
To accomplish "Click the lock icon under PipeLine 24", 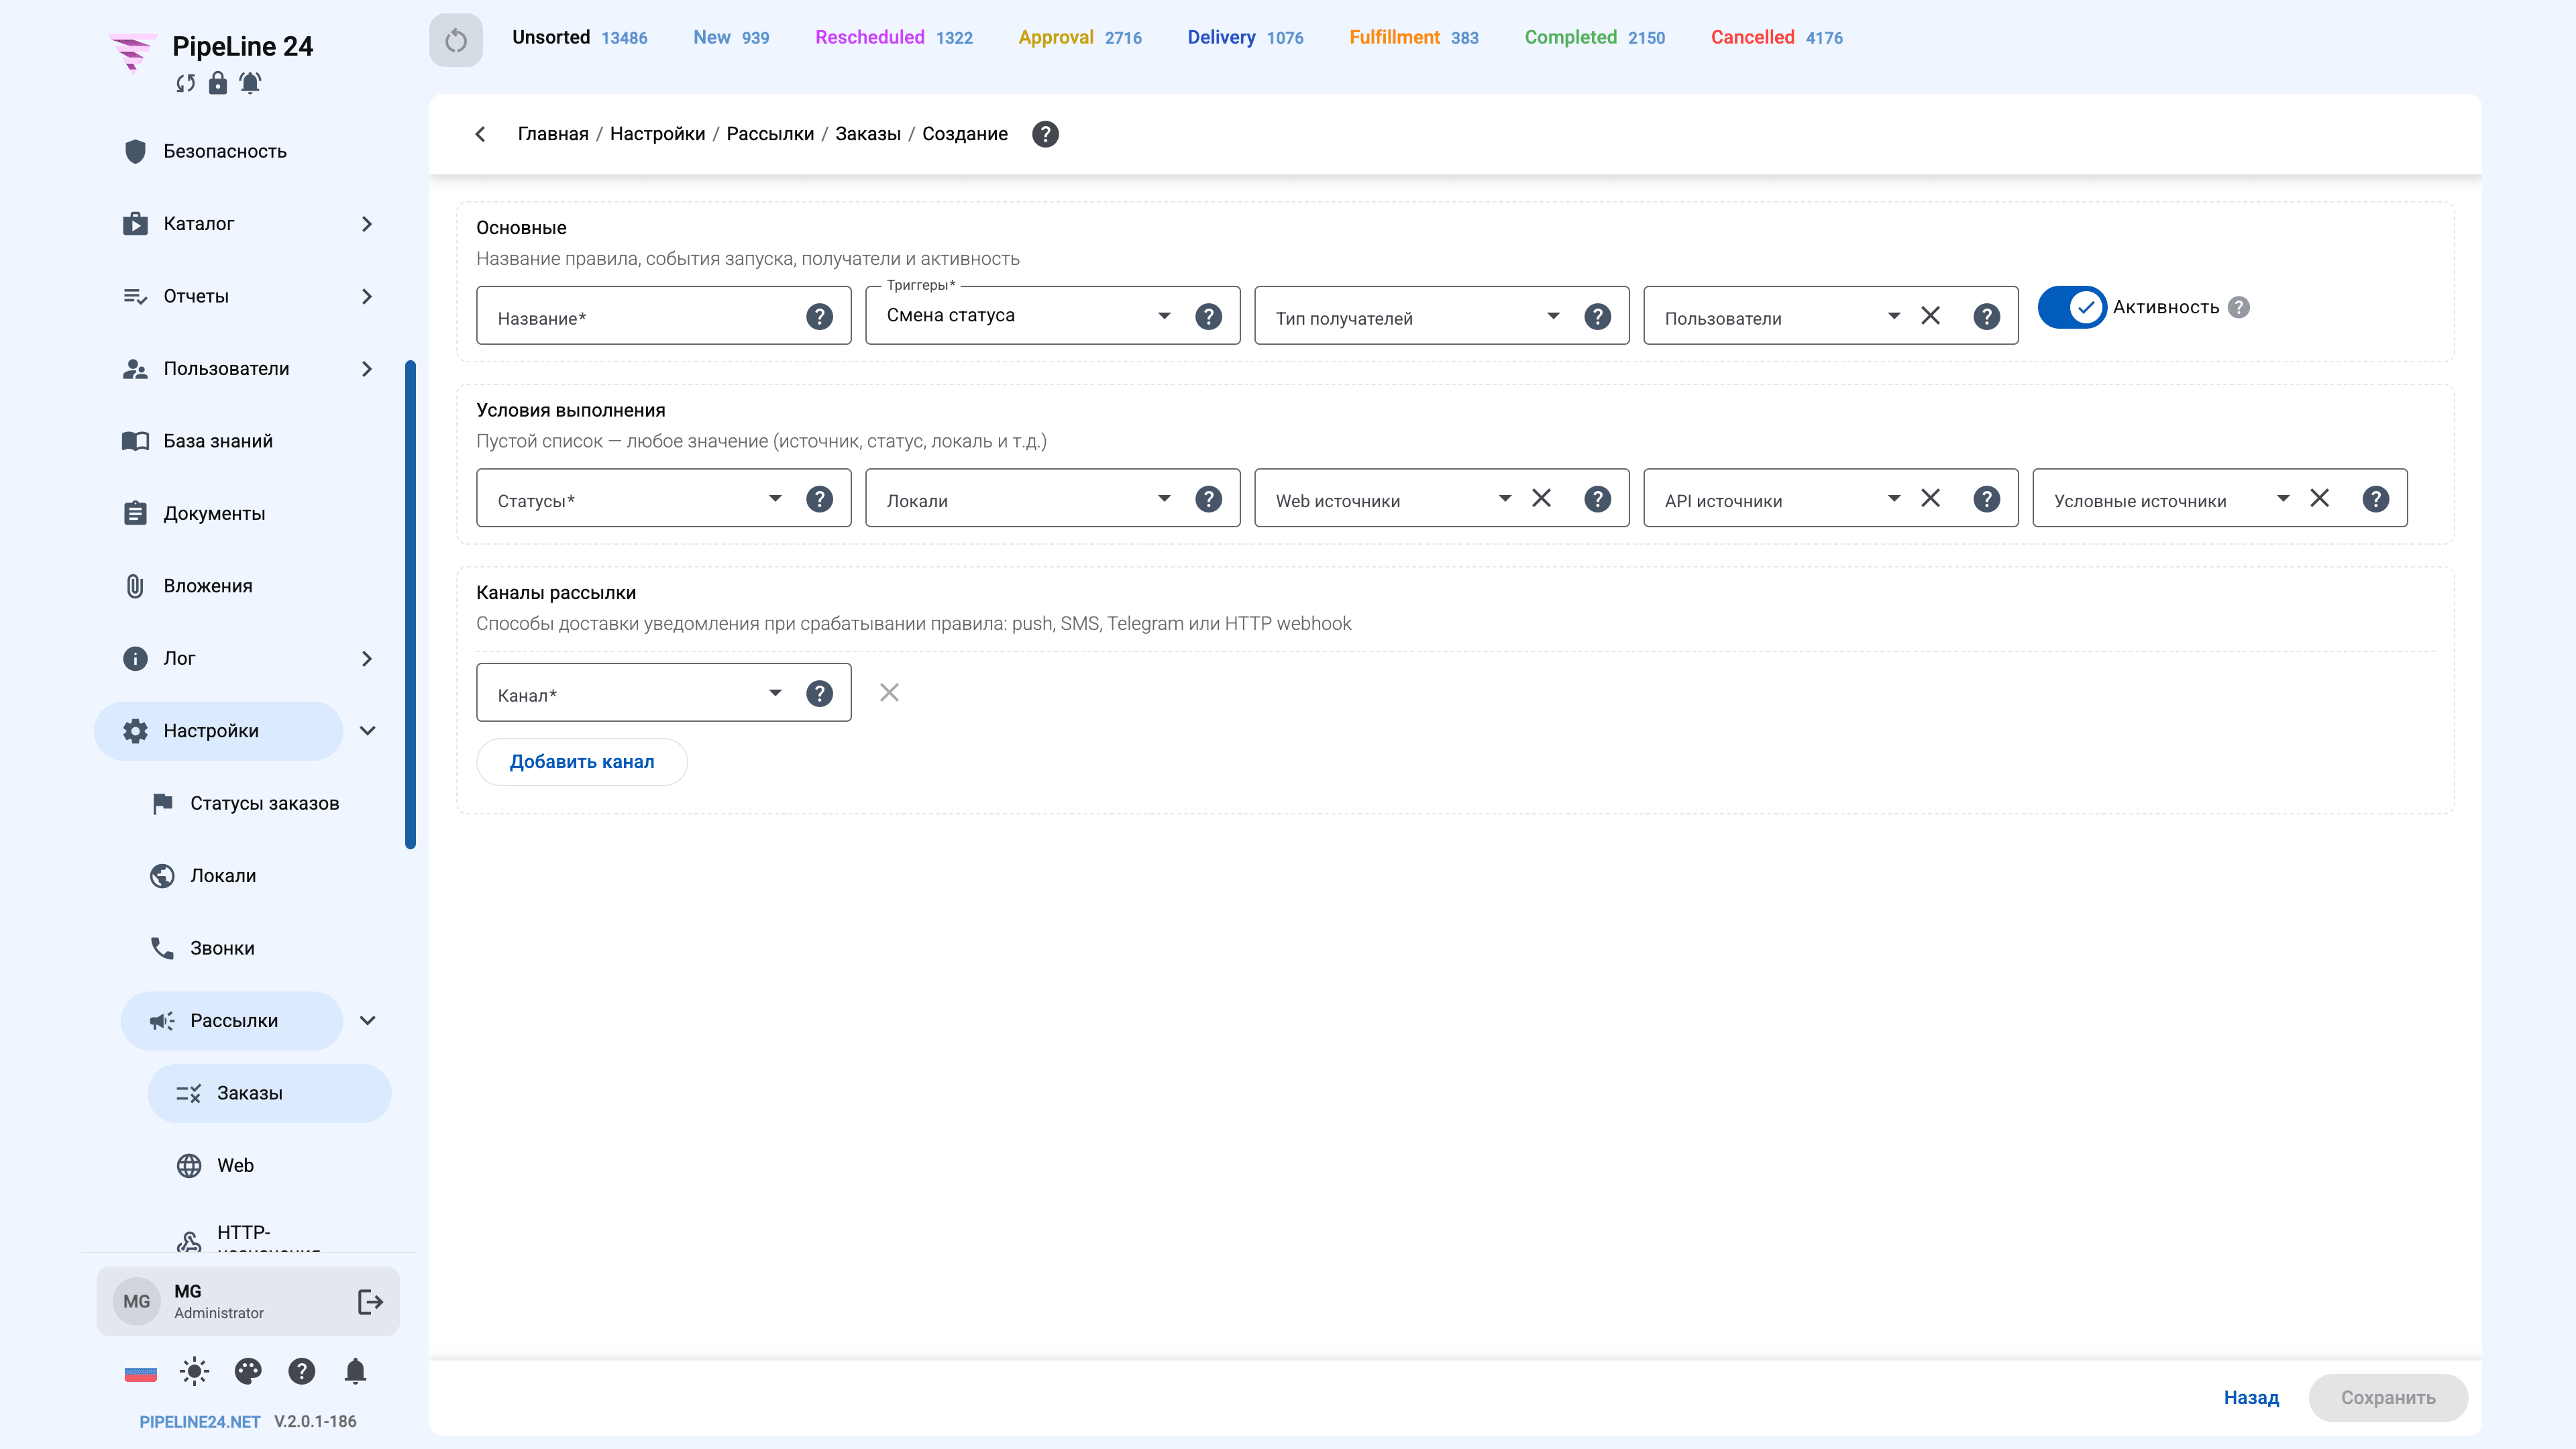I will coord(217,83).
